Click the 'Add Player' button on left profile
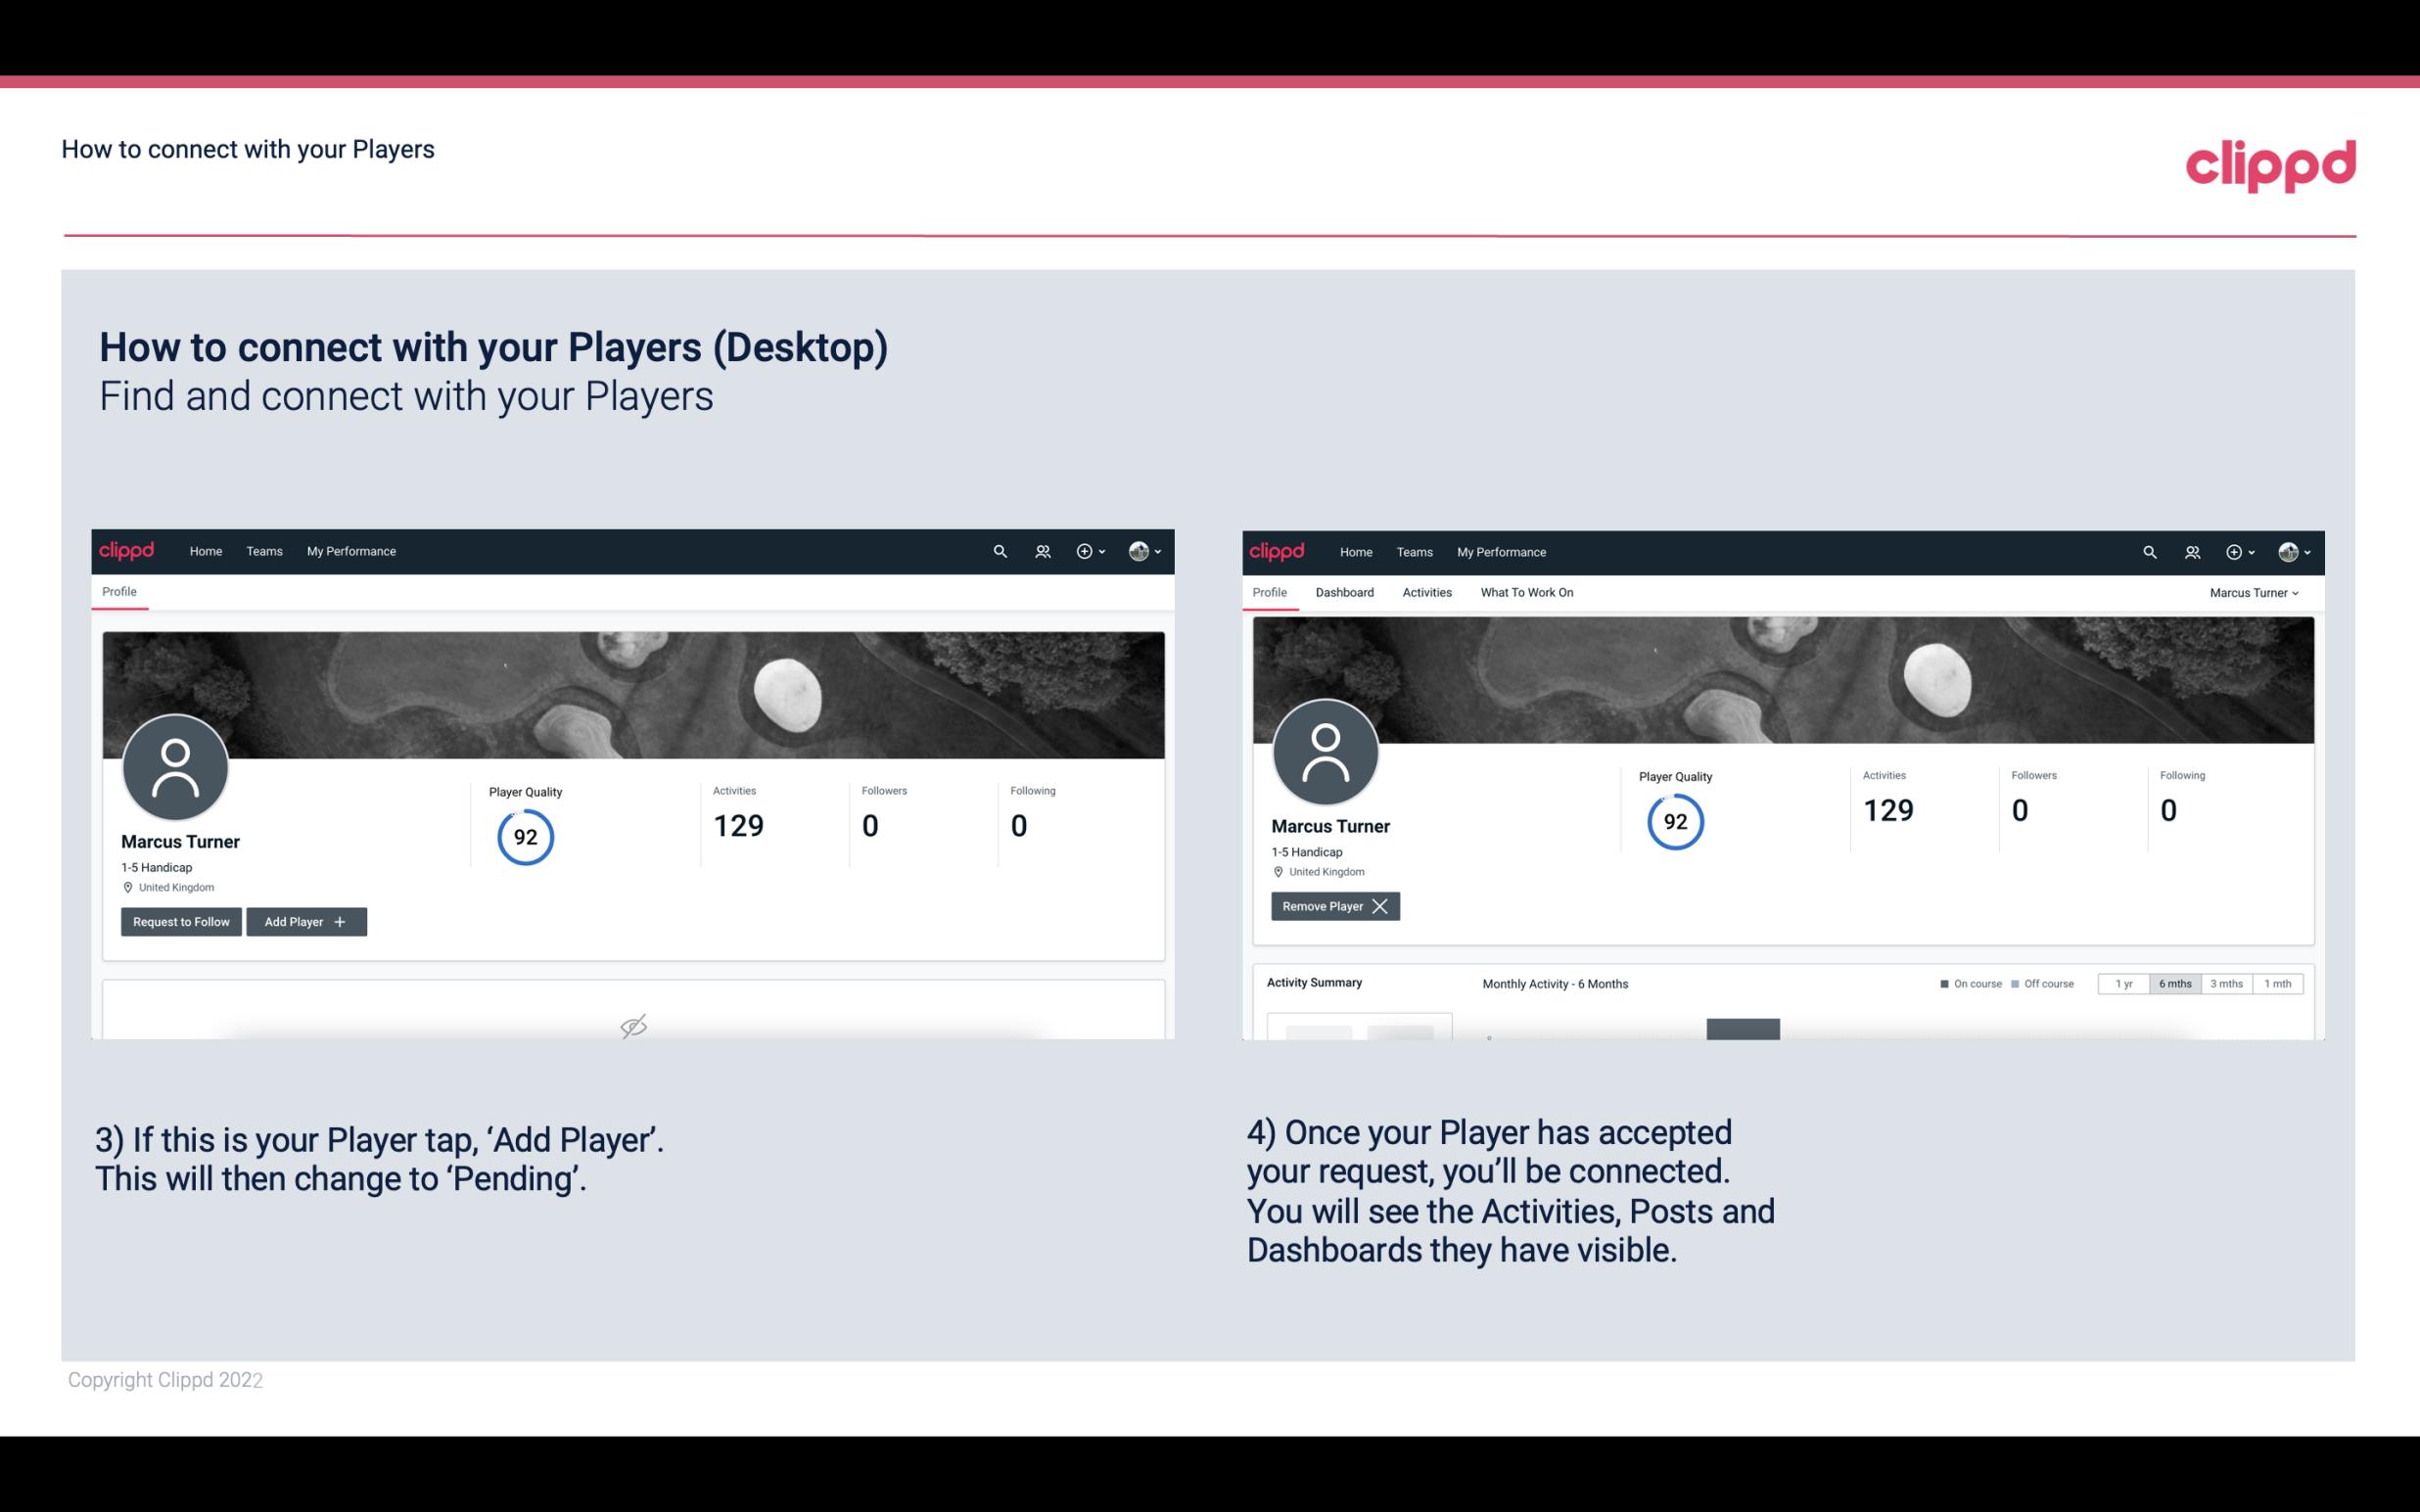2420x1512 pixels. [306, 920]
